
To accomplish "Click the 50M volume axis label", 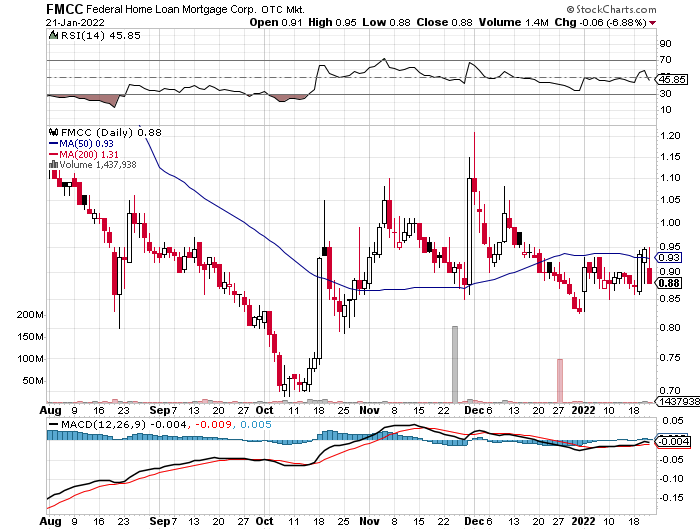I will coord(33,381).
